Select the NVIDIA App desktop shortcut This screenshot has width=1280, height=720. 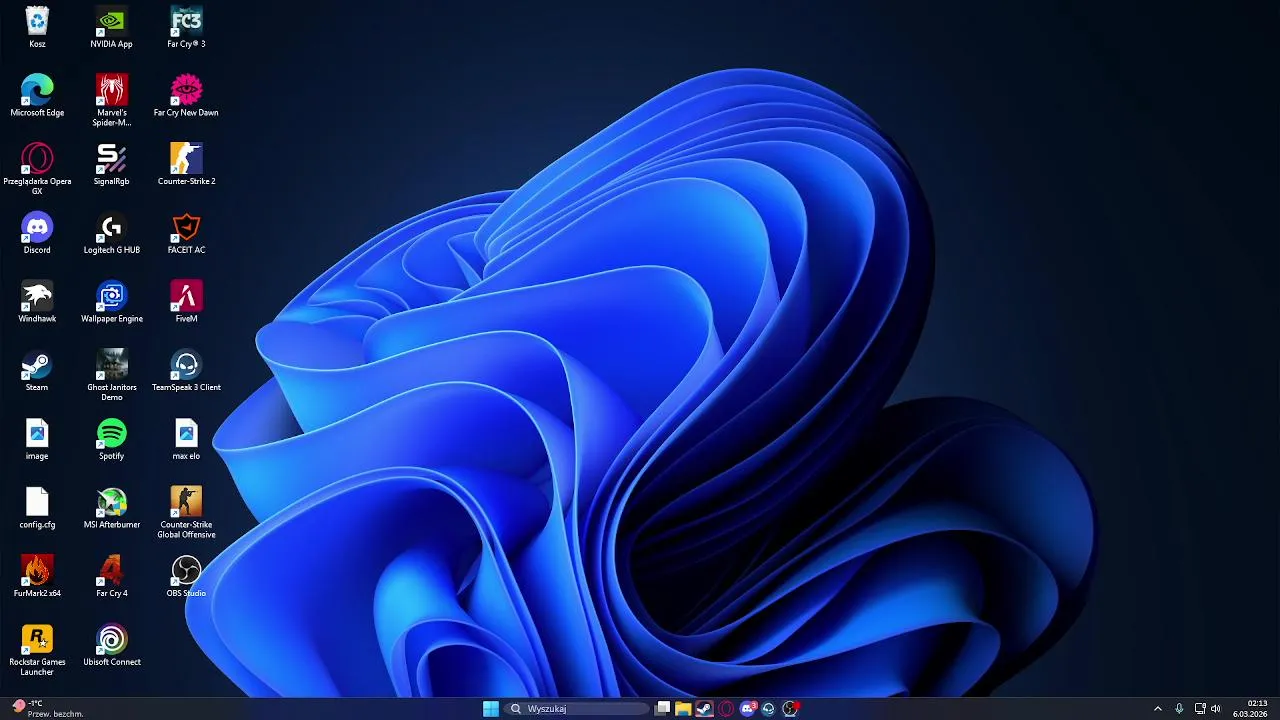[x=111, y=27]
